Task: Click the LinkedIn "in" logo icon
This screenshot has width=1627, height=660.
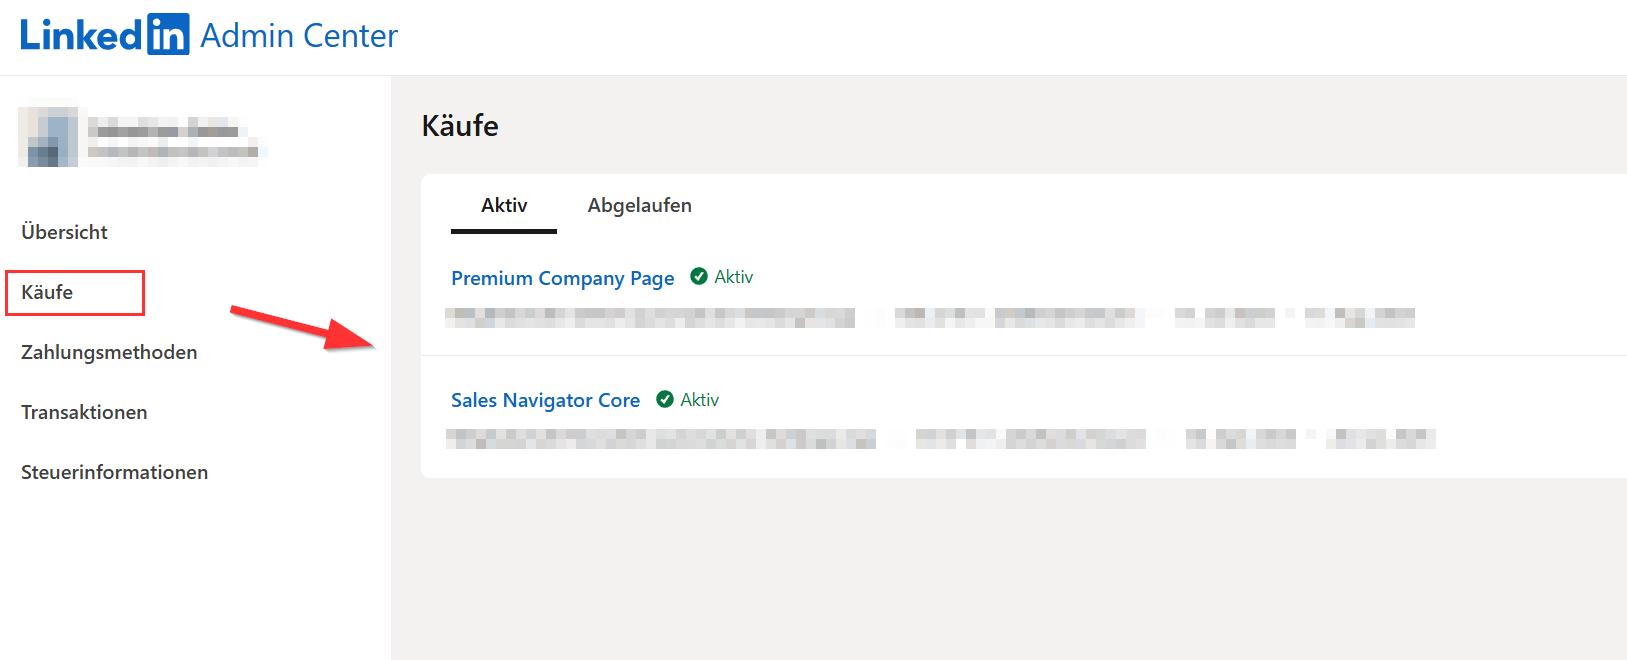Action: pyautogui.click(x=168, y=35)
